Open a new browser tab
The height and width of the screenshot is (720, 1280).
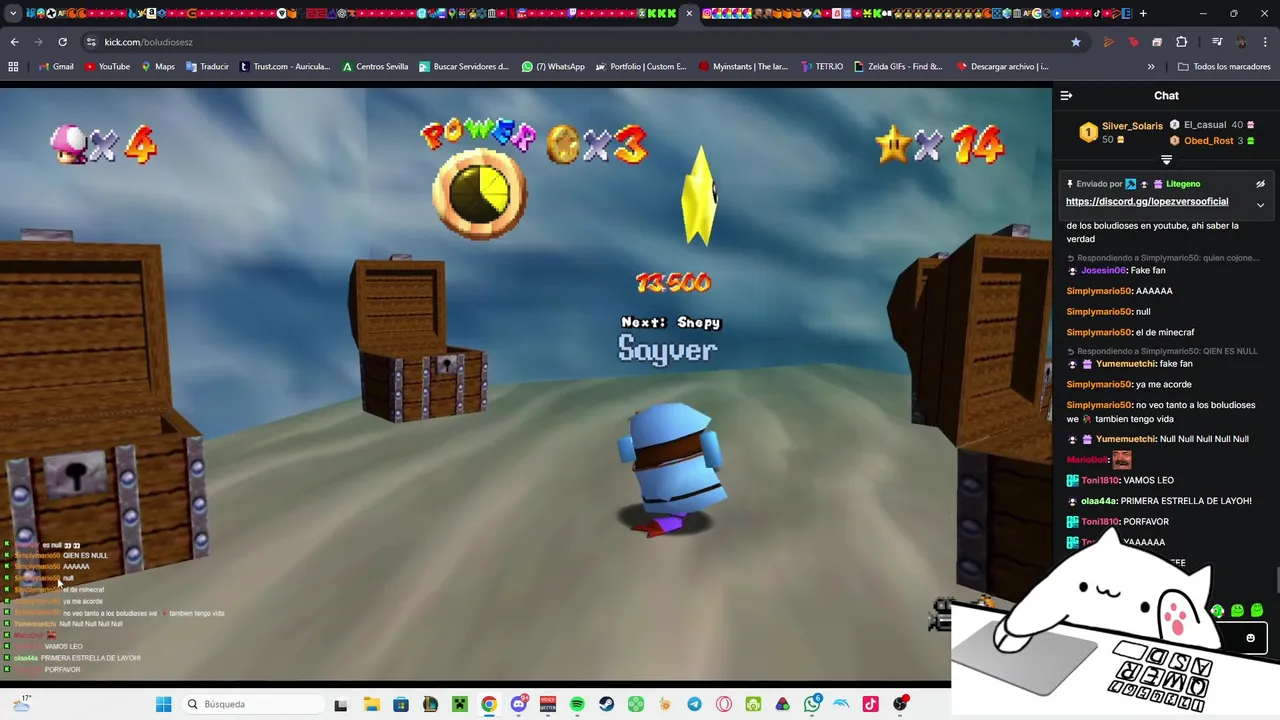click(1143, 14)
